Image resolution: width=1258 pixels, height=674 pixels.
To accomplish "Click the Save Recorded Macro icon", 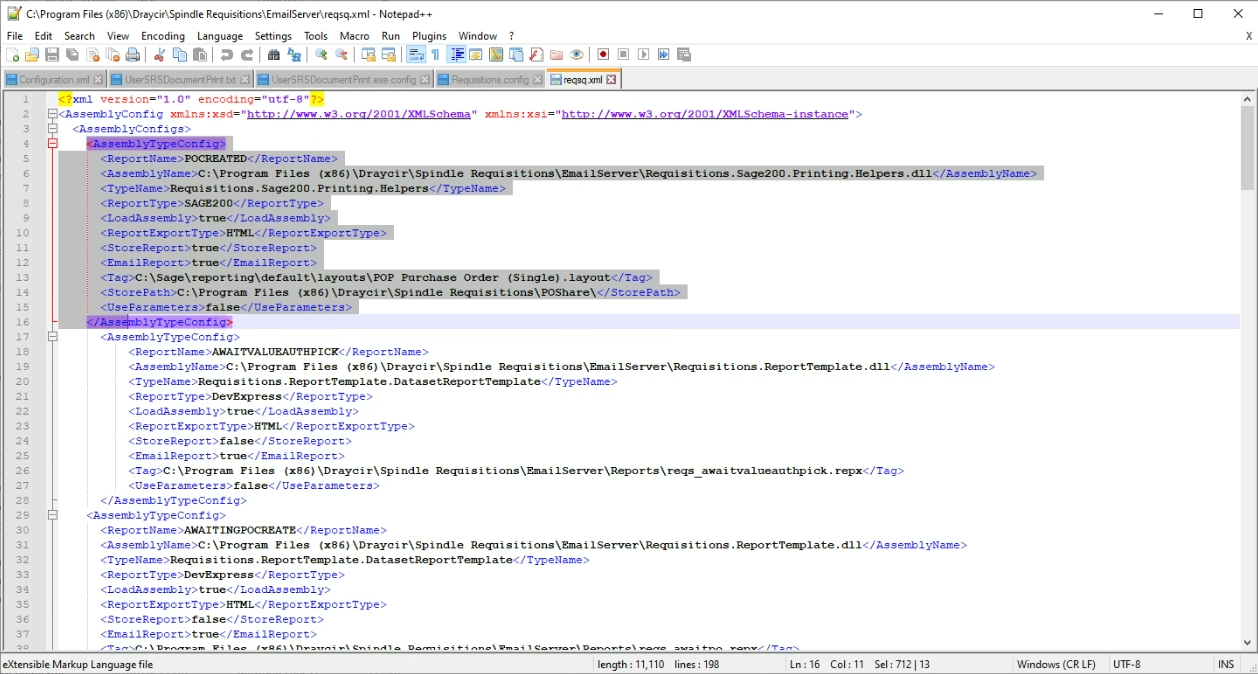I will pyautogui.click(x=683, y=54).
